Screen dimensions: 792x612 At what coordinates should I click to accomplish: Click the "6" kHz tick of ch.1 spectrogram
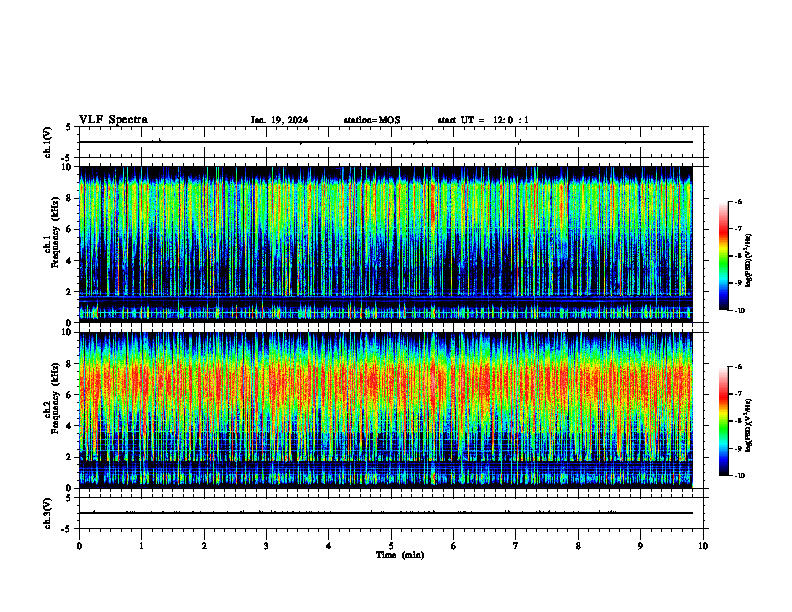[x=69, y=230]
